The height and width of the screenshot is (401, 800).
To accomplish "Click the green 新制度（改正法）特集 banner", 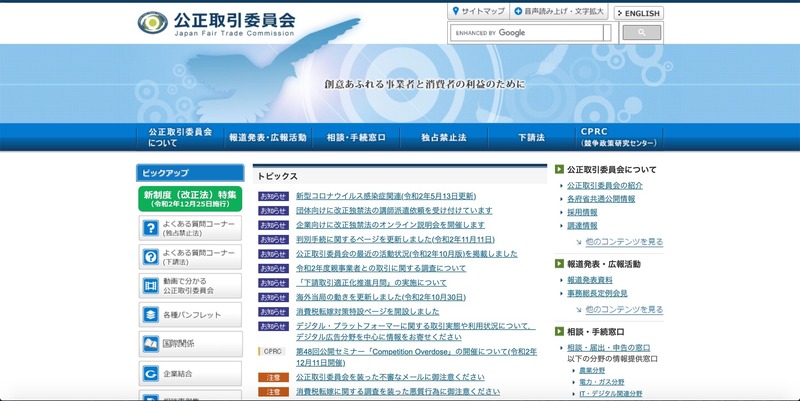I will point(190,198).
